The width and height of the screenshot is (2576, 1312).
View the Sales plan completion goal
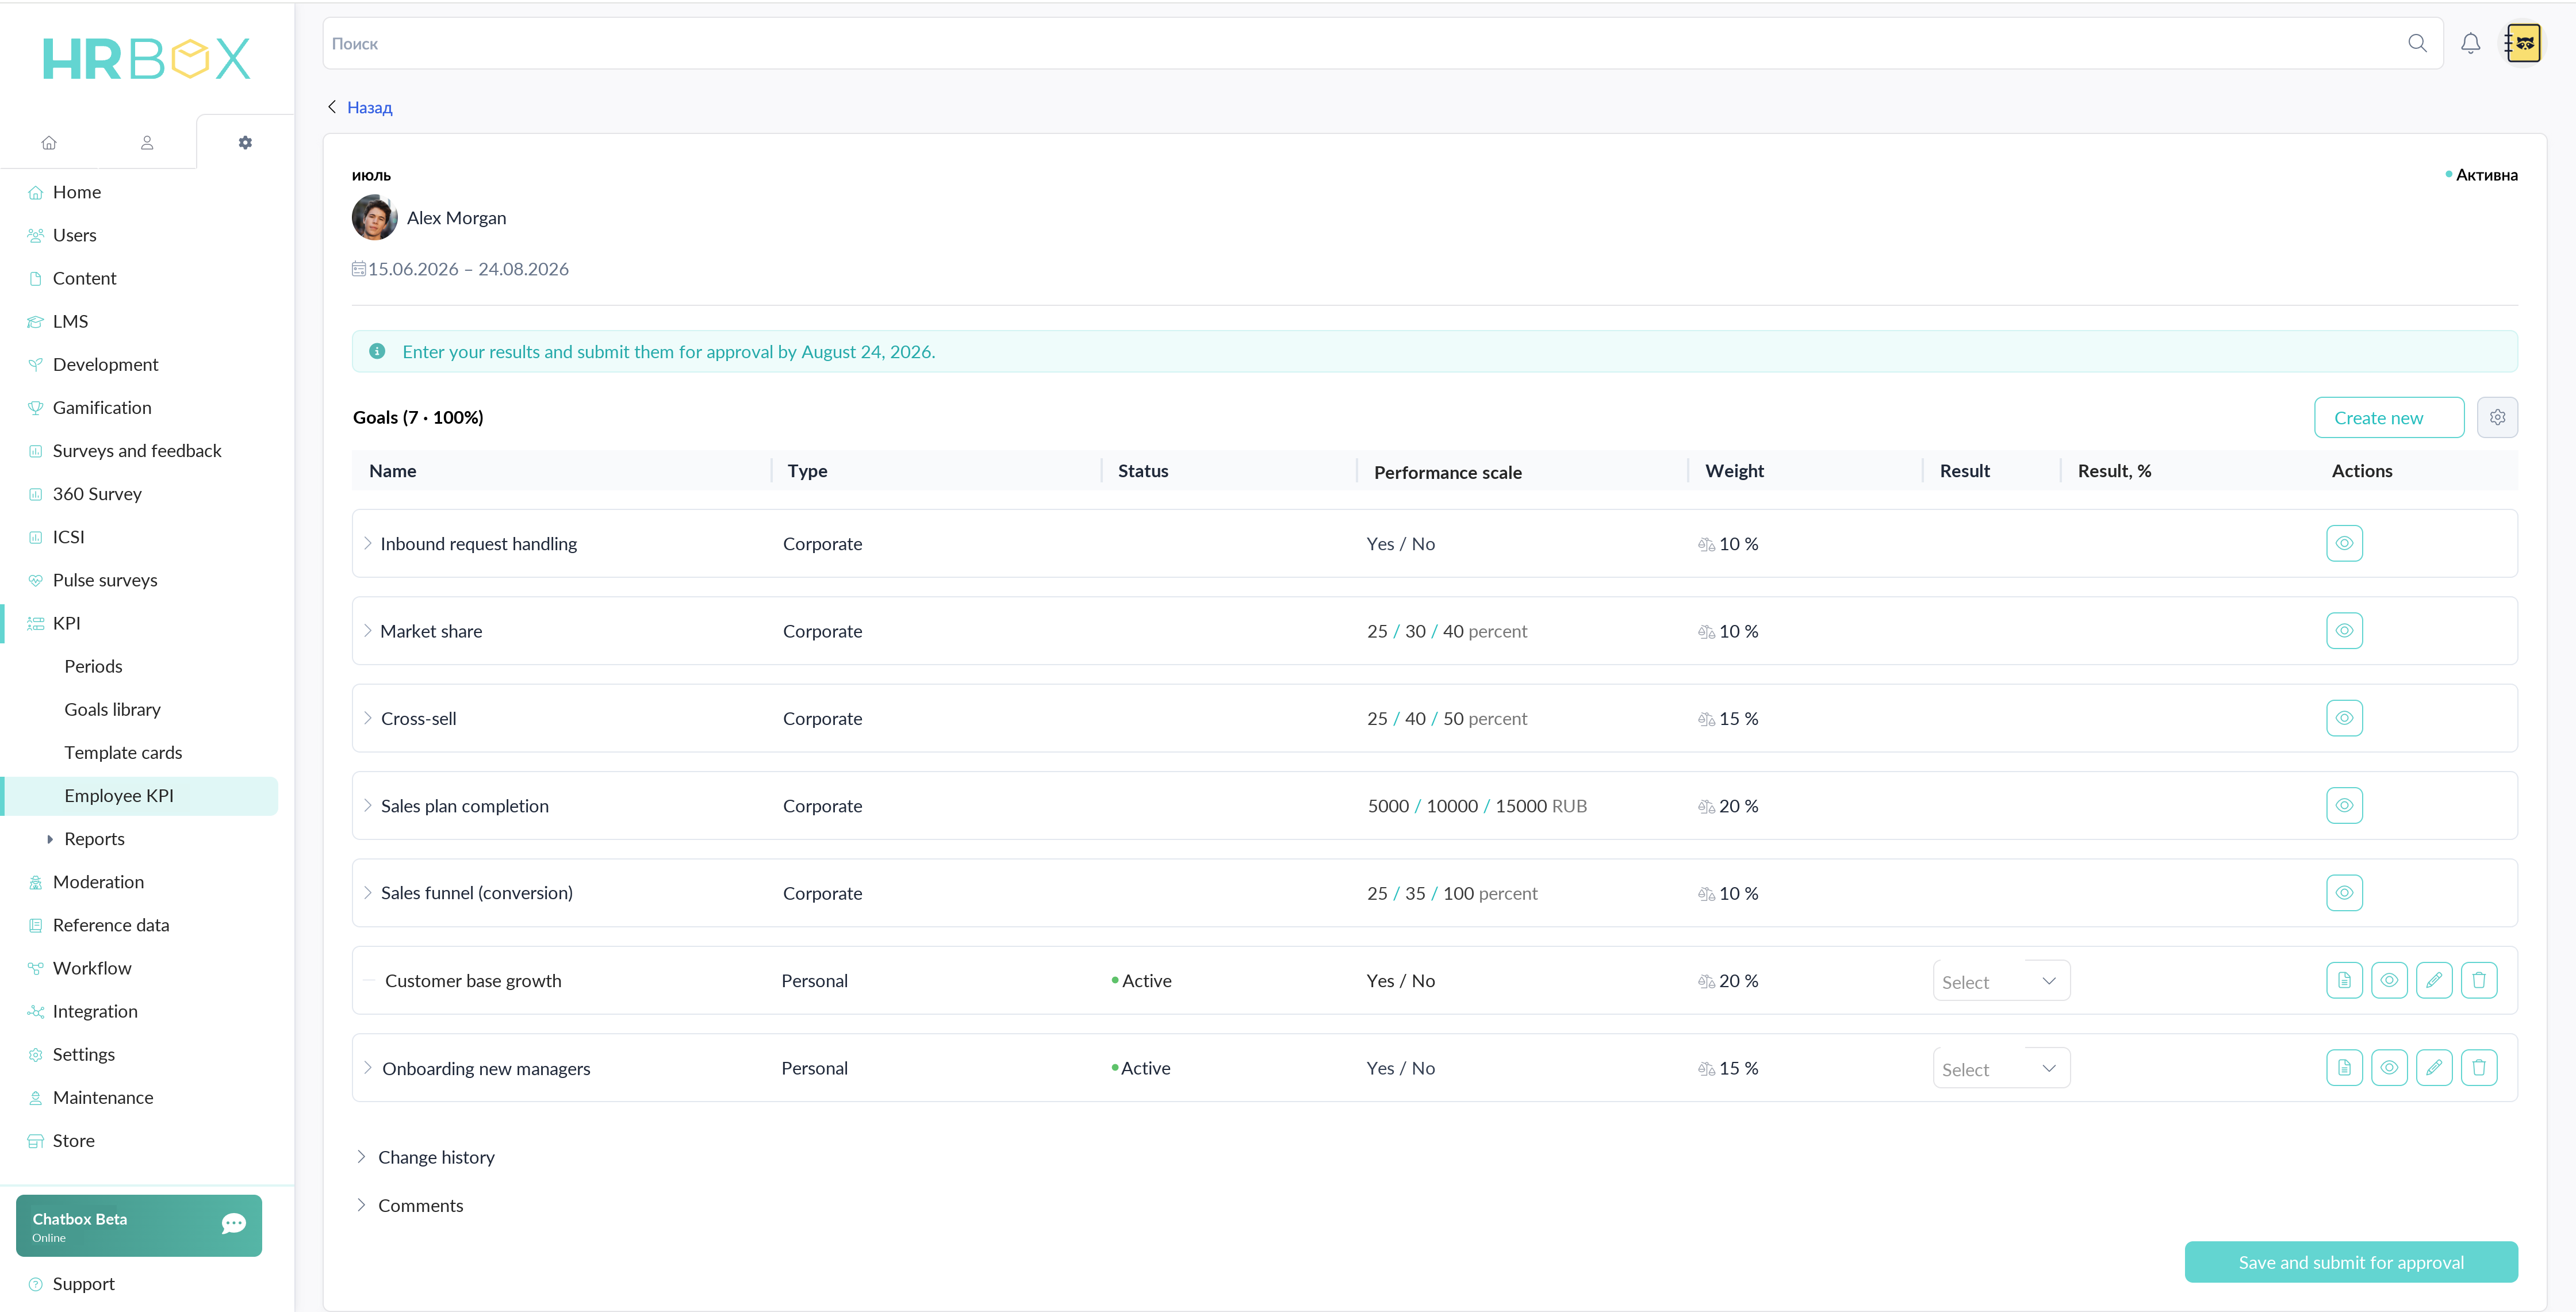[2344, 805]
